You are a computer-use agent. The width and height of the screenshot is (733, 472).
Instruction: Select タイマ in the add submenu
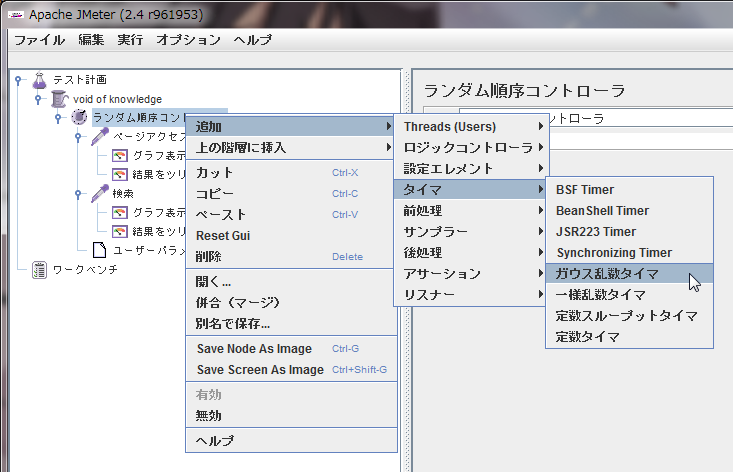tap(471, 190)
